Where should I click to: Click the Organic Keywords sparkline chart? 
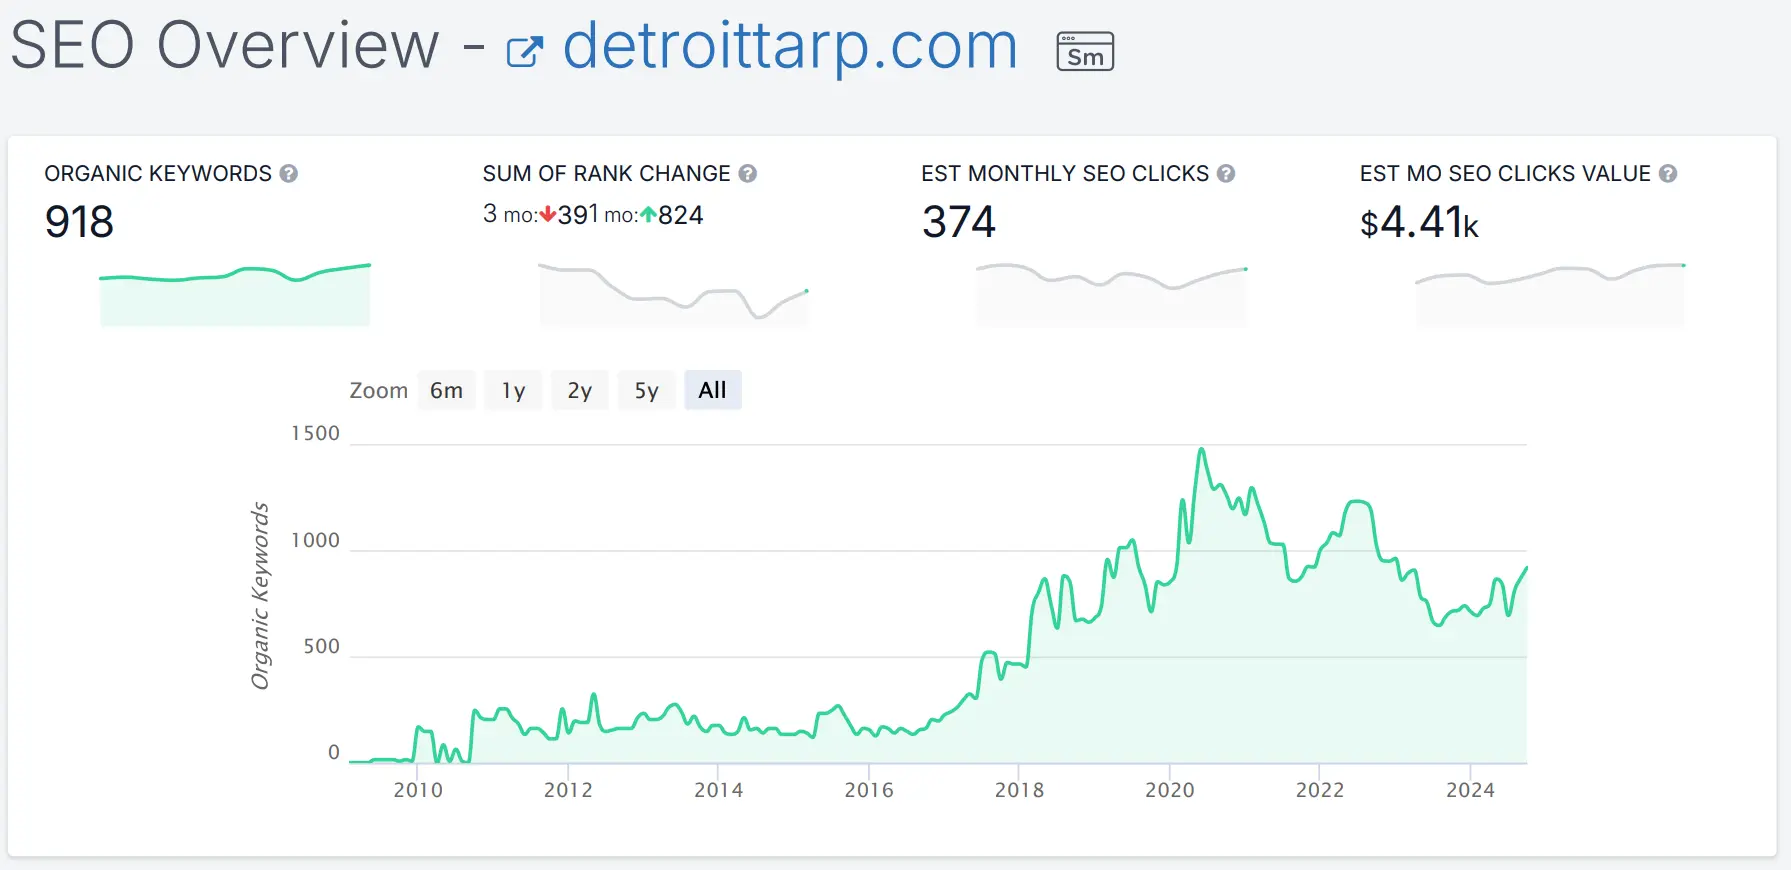[x=235, y=294]
